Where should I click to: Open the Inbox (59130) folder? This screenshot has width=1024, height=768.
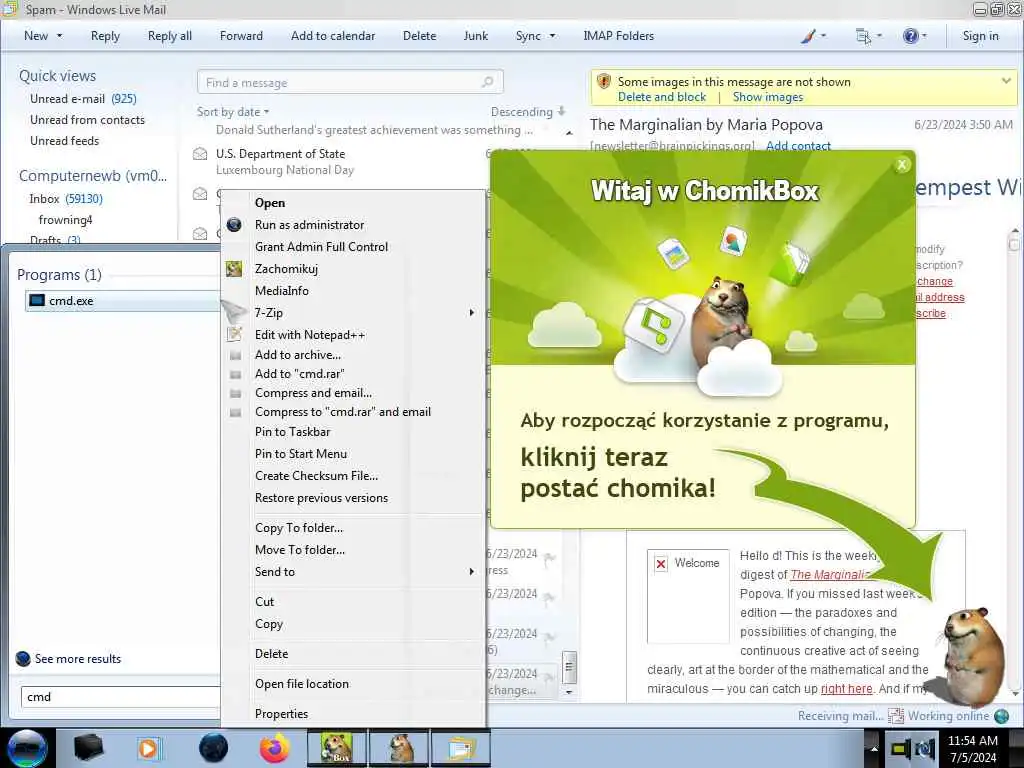tap(66, 199)
